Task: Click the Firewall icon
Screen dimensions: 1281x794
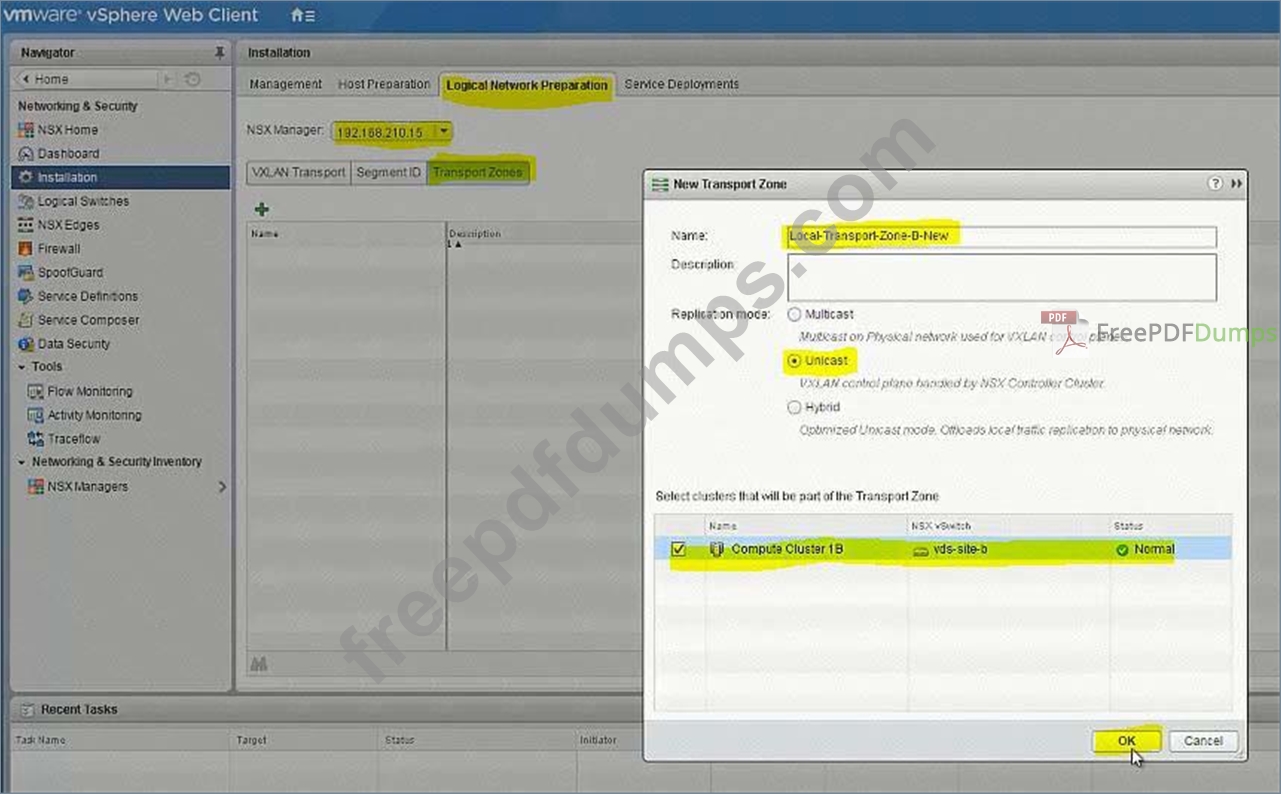Action: (26, 248)
